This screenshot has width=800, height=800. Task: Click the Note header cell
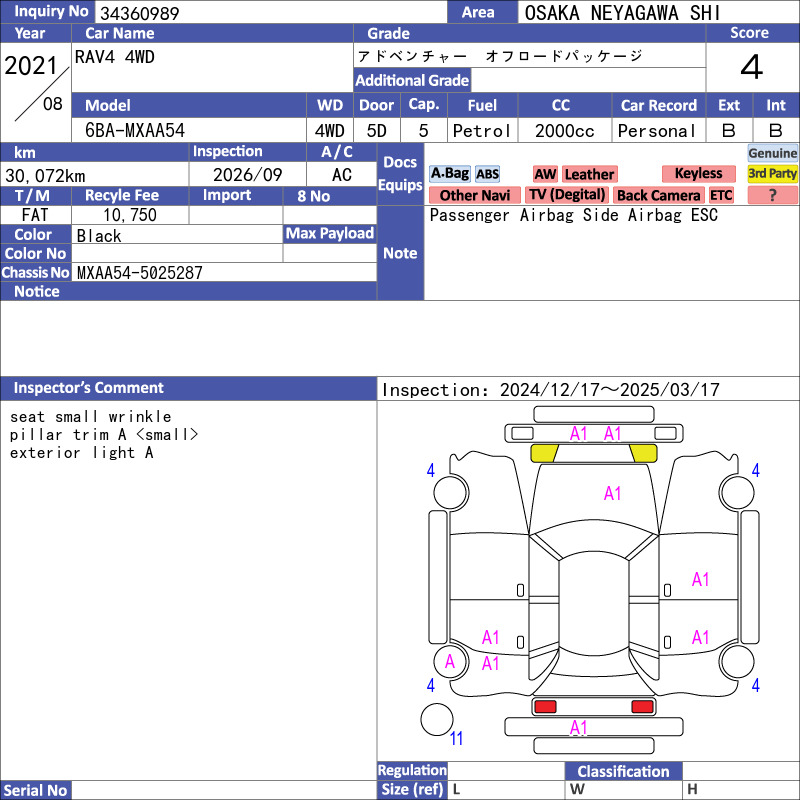[400, 253]
